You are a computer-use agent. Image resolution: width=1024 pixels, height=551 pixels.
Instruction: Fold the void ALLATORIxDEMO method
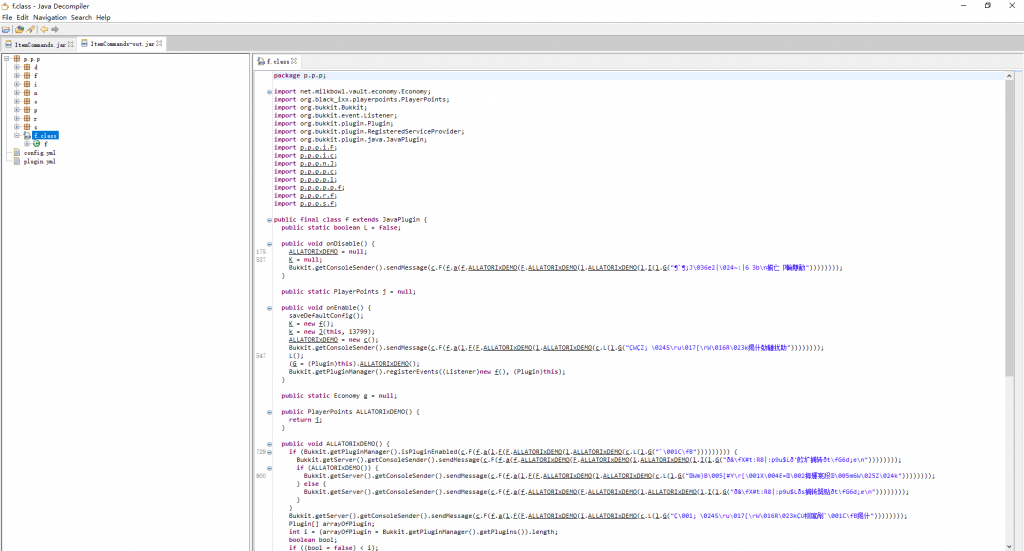click(x=269, y=444)
